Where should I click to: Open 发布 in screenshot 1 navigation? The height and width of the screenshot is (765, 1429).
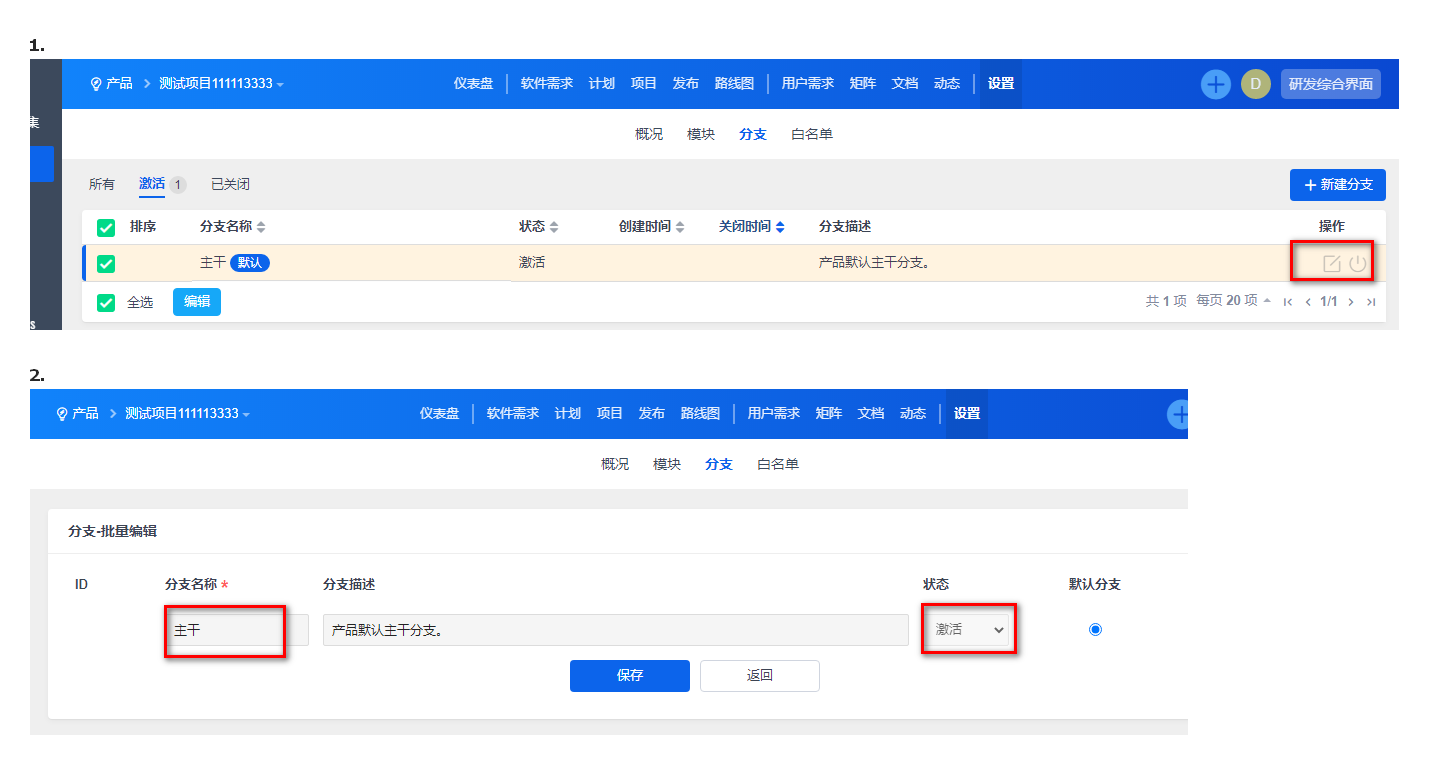tap(686, 84)
